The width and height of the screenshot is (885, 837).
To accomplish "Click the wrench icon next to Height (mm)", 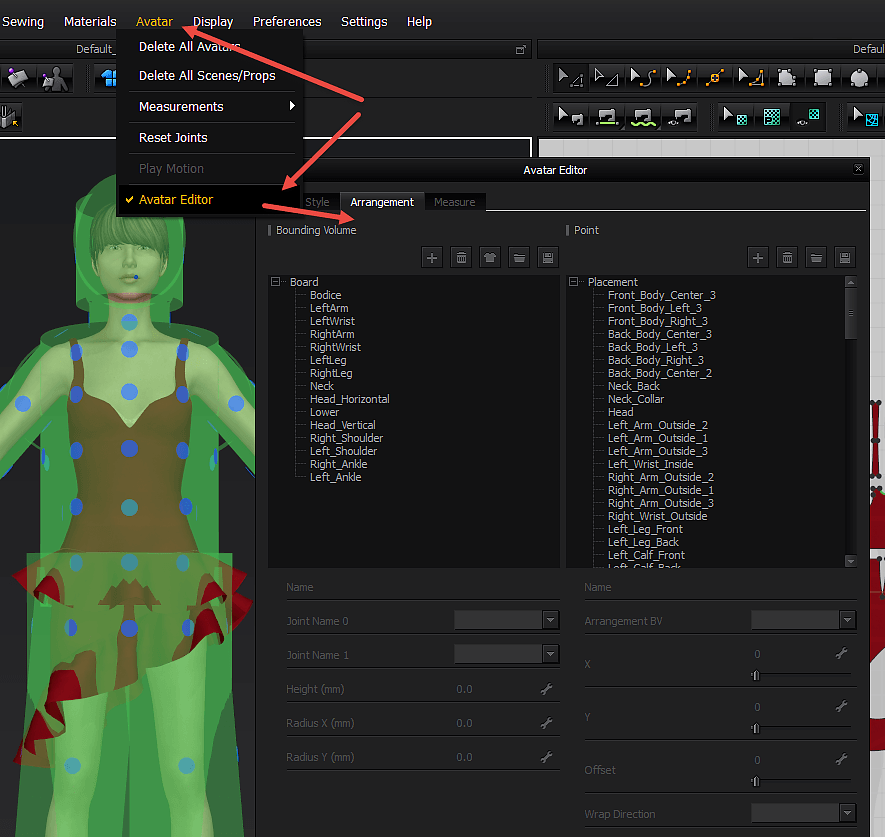I will (546, 689).
